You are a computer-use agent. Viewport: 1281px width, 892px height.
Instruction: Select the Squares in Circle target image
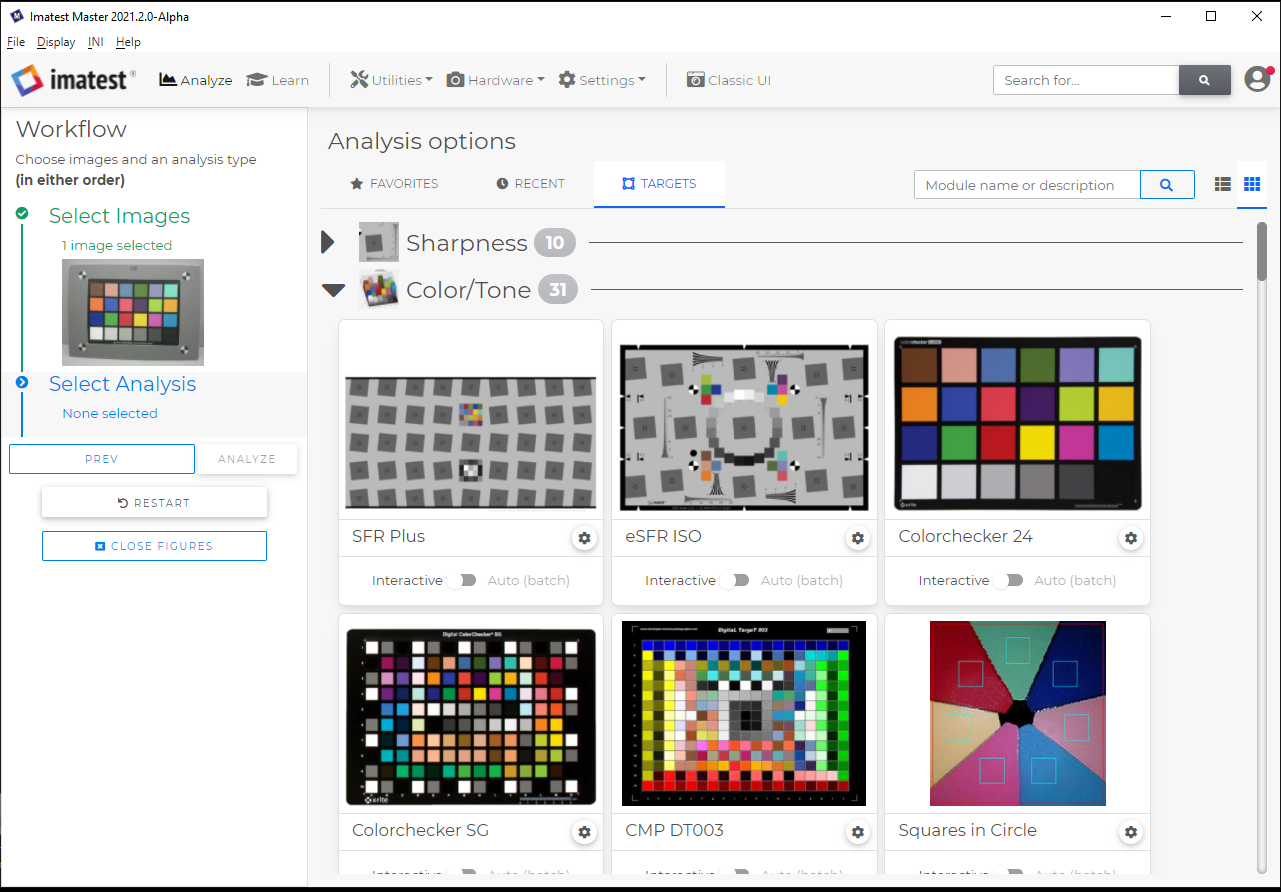click(x=1017, y=713)
